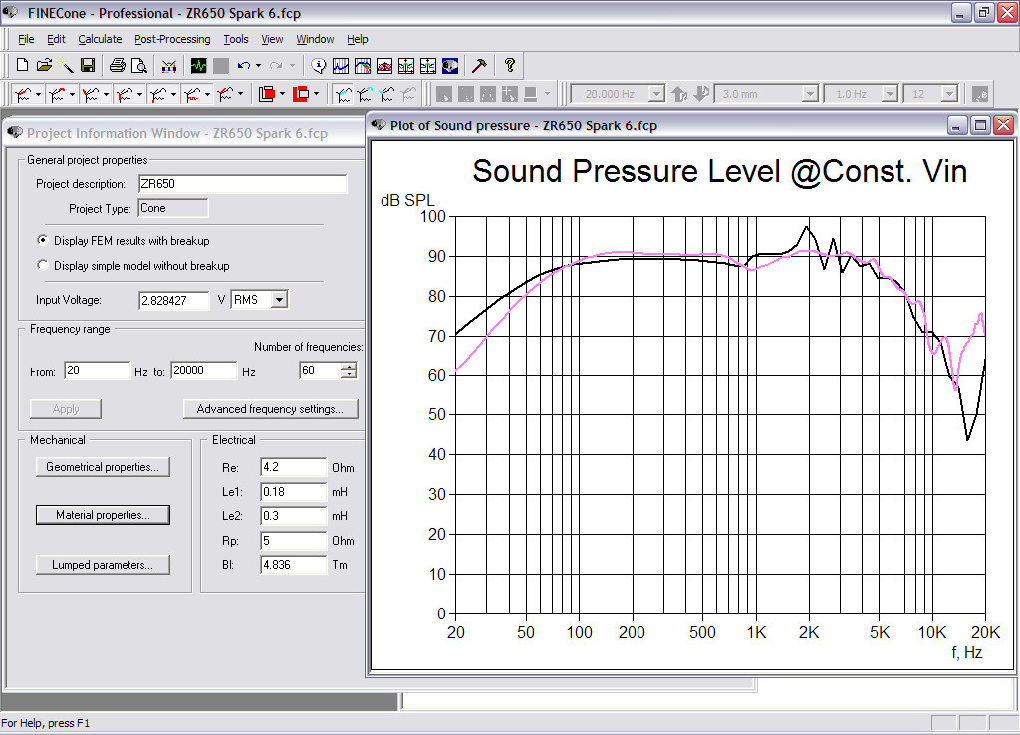Open the red directivity polar plot icon
This screenshot has height=735, width=1020.
point(384,65)
